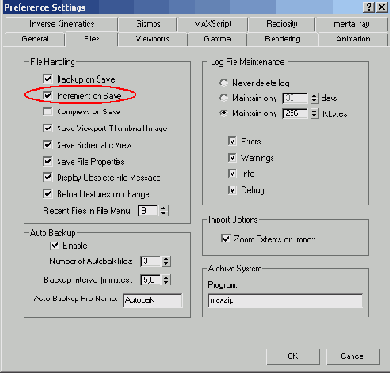Viewport: 390px width, 373px height.
Task: Open the mental ray tab
Action: coord(351,24)
